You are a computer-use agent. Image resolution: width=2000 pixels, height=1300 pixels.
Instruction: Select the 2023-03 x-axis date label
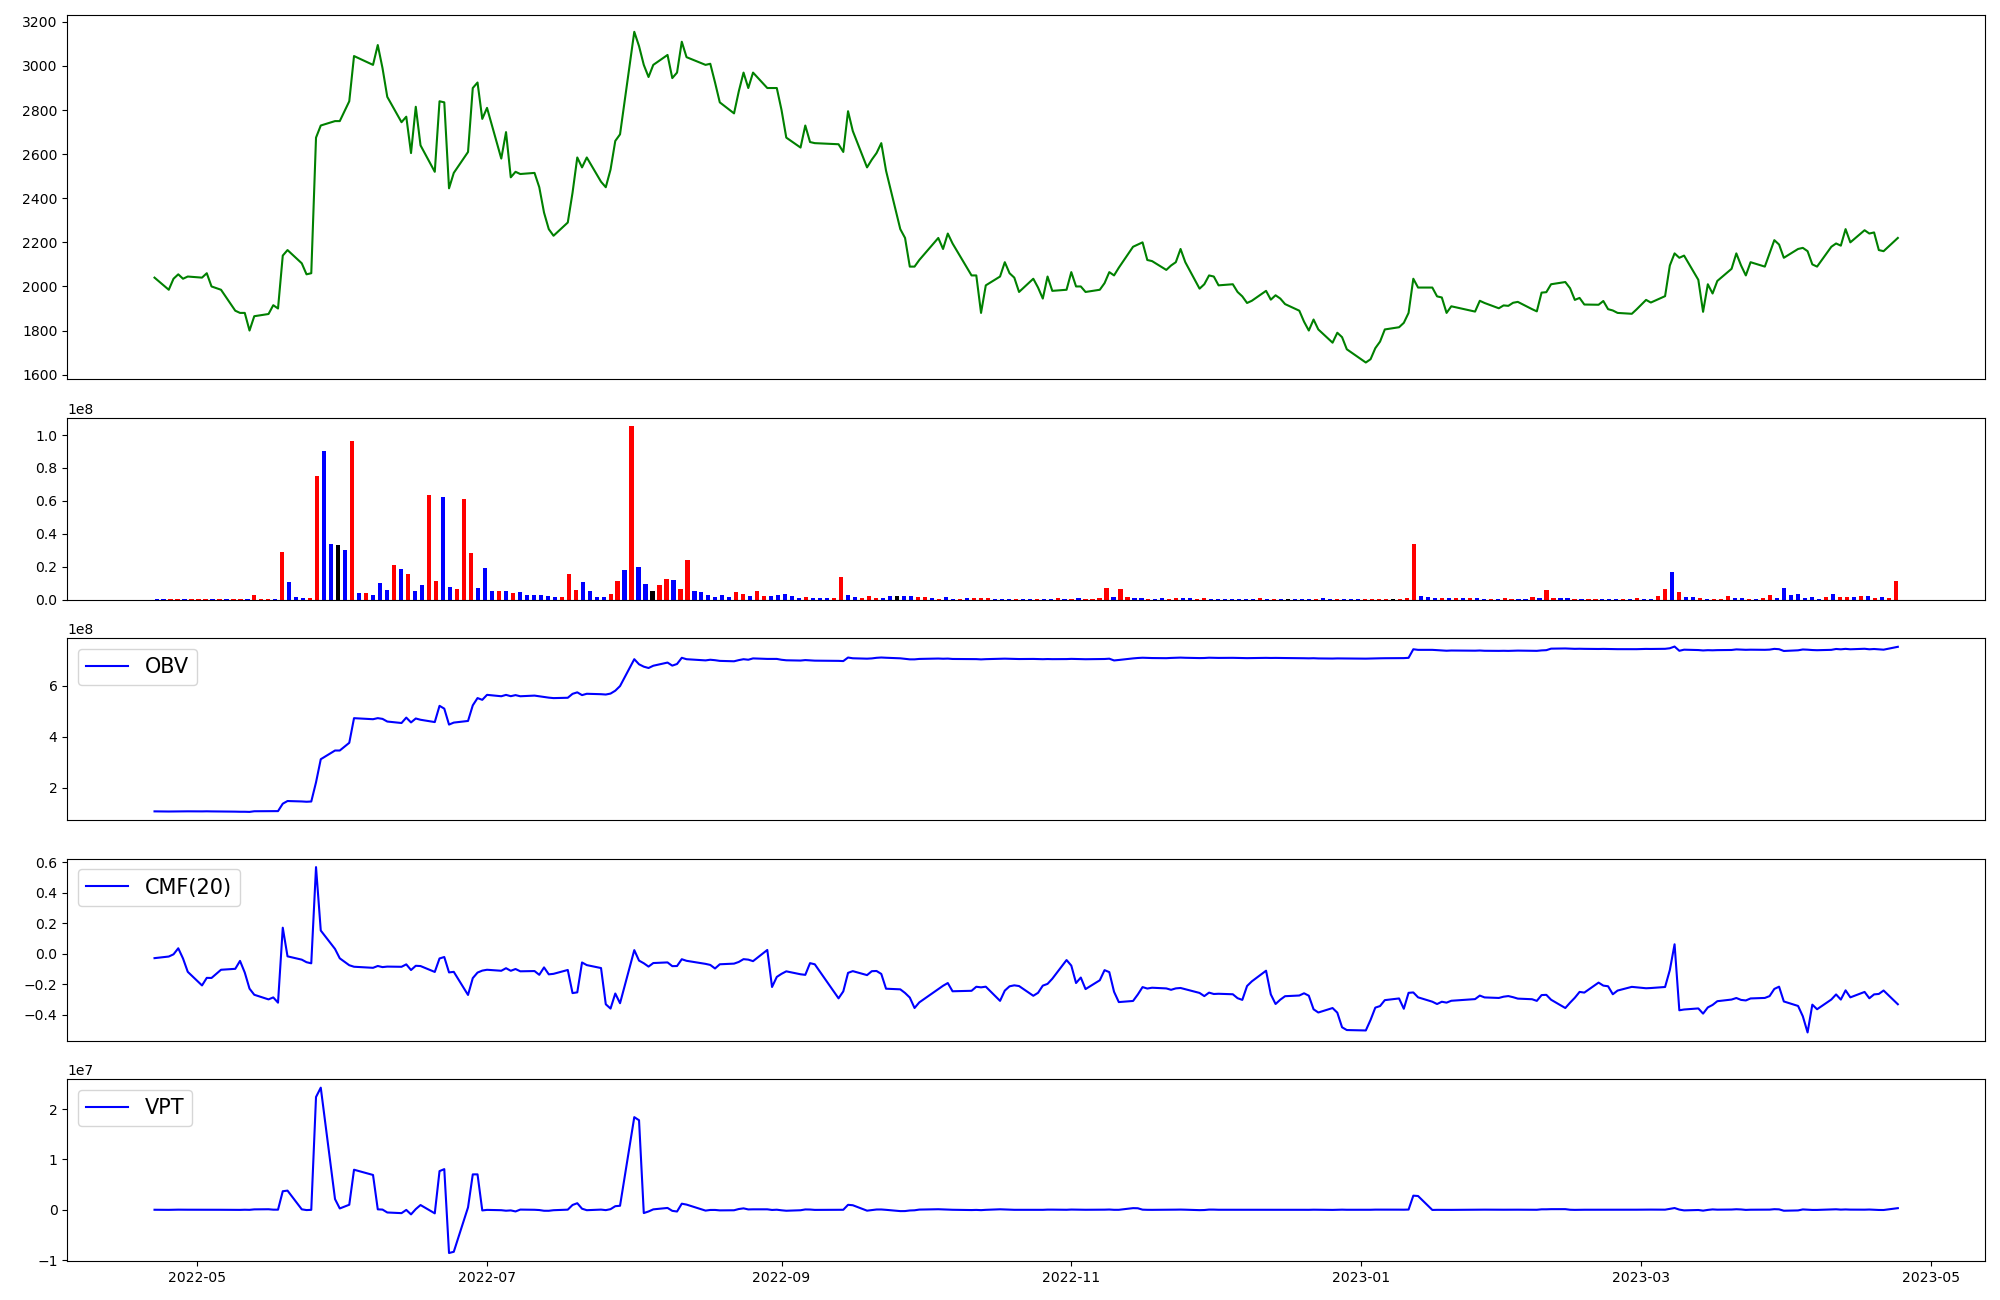click(x=1641, y=1277)
